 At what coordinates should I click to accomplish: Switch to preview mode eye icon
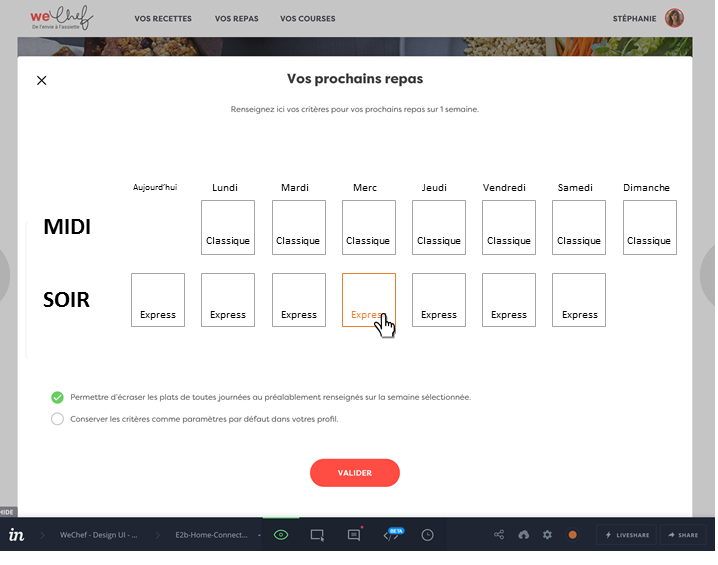(281, 535)
